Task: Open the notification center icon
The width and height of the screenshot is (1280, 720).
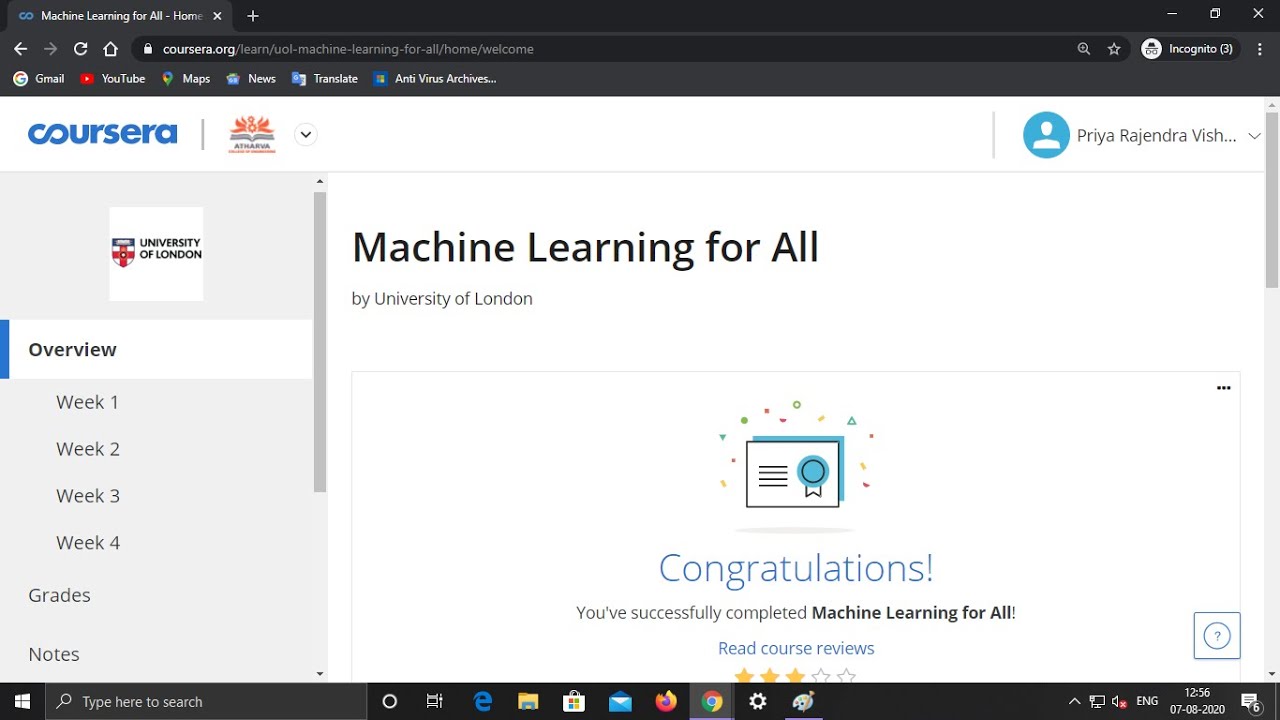Action: 1250,701
